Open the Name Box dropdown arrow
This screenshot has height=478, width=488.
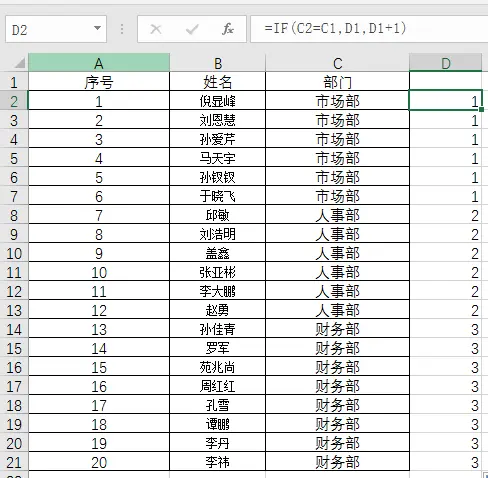pyautogui.click(x=97, y=29)
